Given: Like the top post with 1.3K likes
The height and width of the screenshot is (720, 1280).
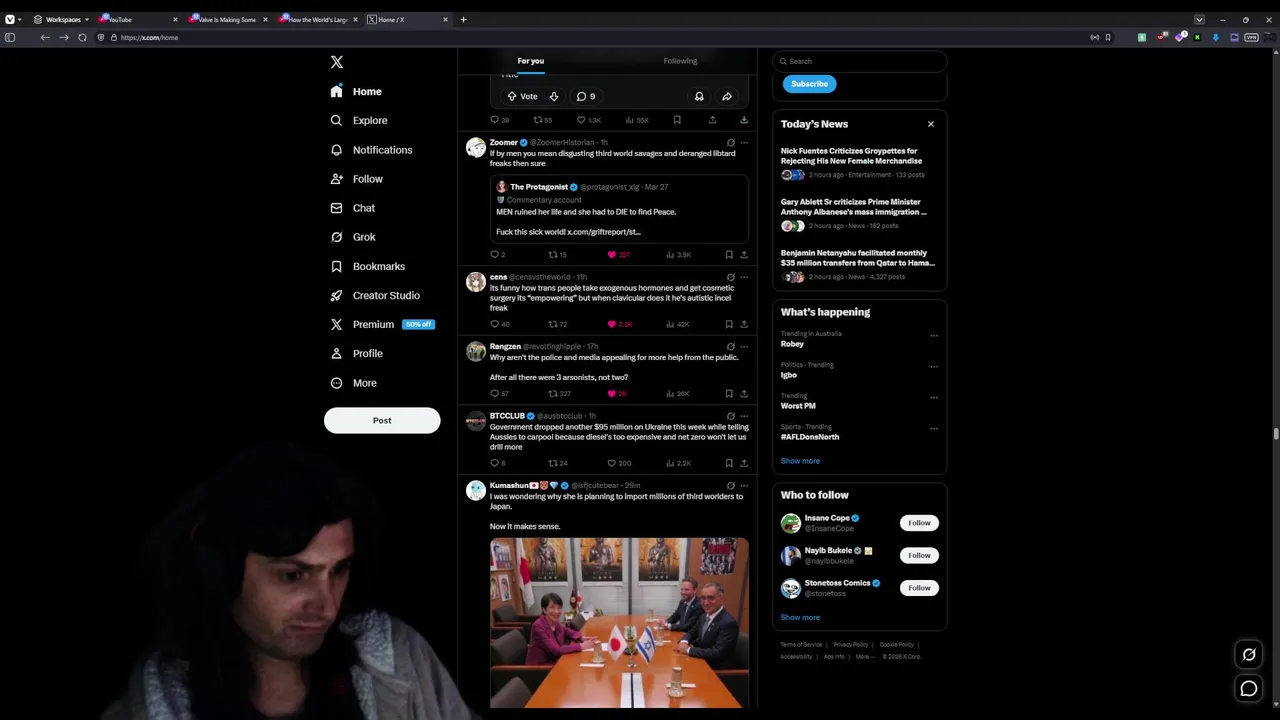Looking at the screenshot, I should tap(589, 120).
